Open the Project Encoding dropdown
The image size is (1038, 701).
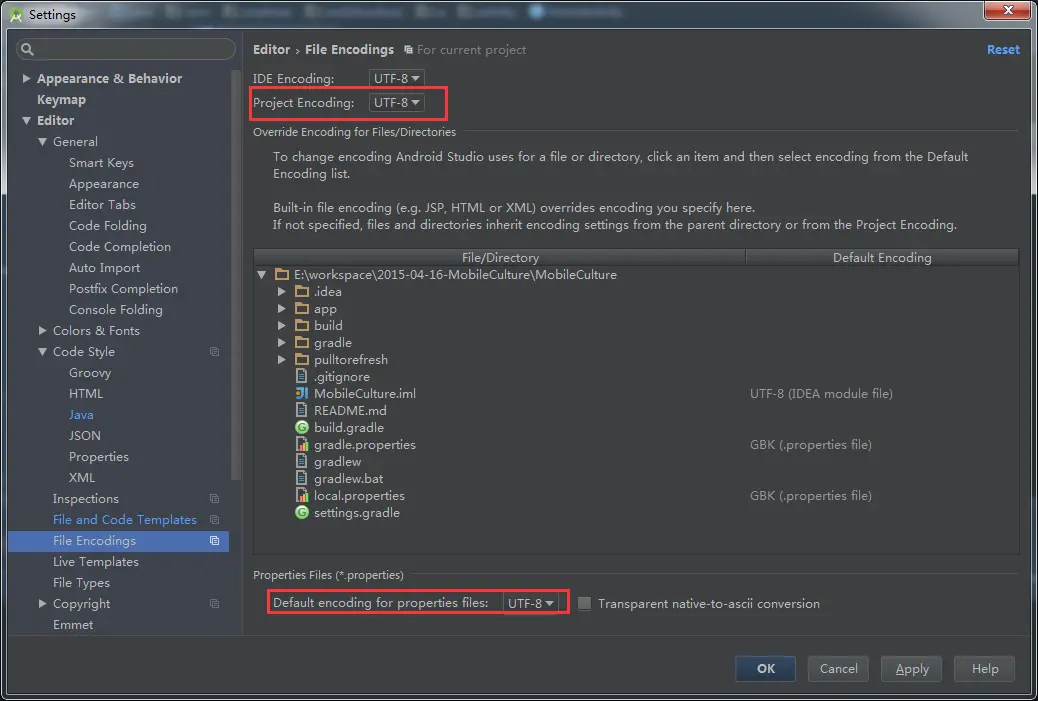[x=396, y=103]
